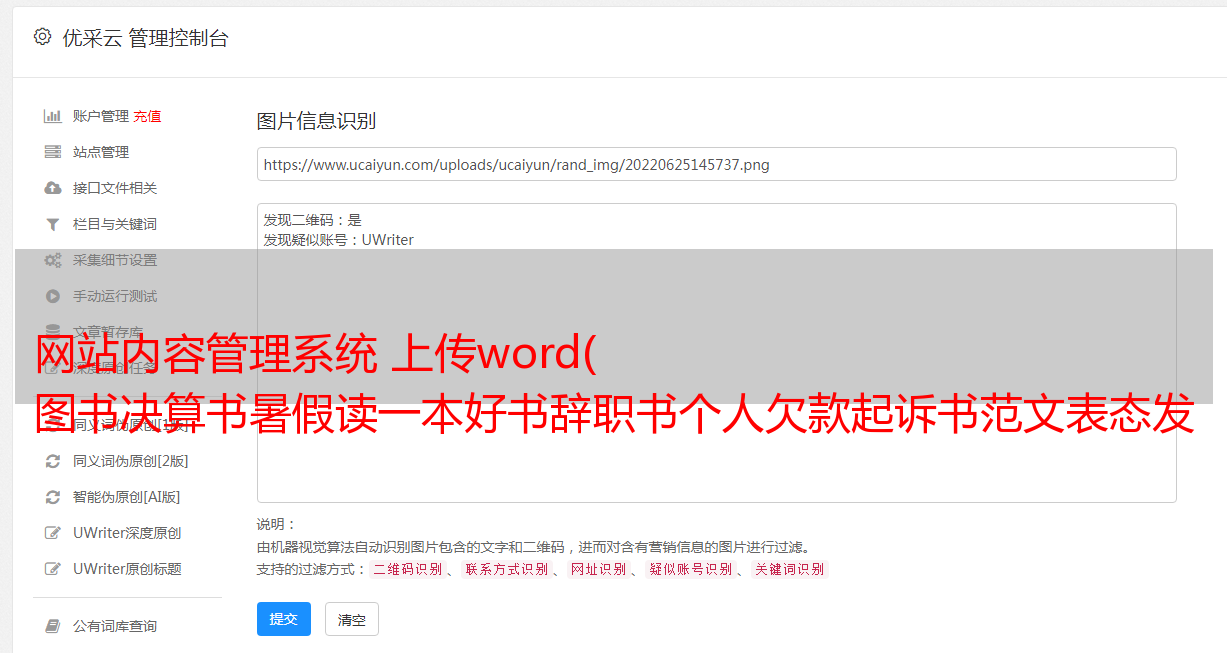Open the 优采云 管理控制台 header title
Viewport: 1227px width, 653px height.
pos(145,38)
